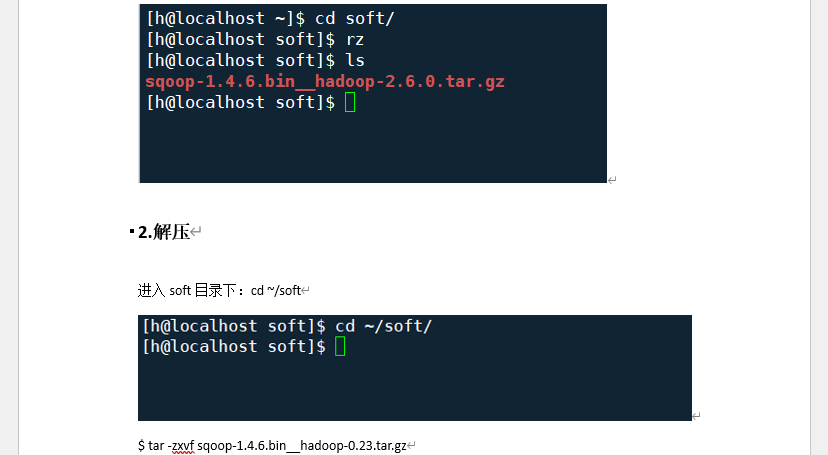Click the green cursor below the "cd ~/soft/" line
This screenshot has height=455, width=828.
coord(341,346)
